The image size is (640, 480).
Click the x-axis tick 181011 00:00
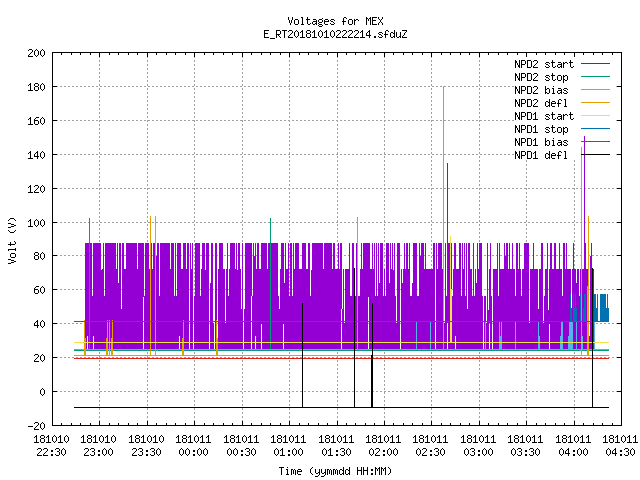193,446
